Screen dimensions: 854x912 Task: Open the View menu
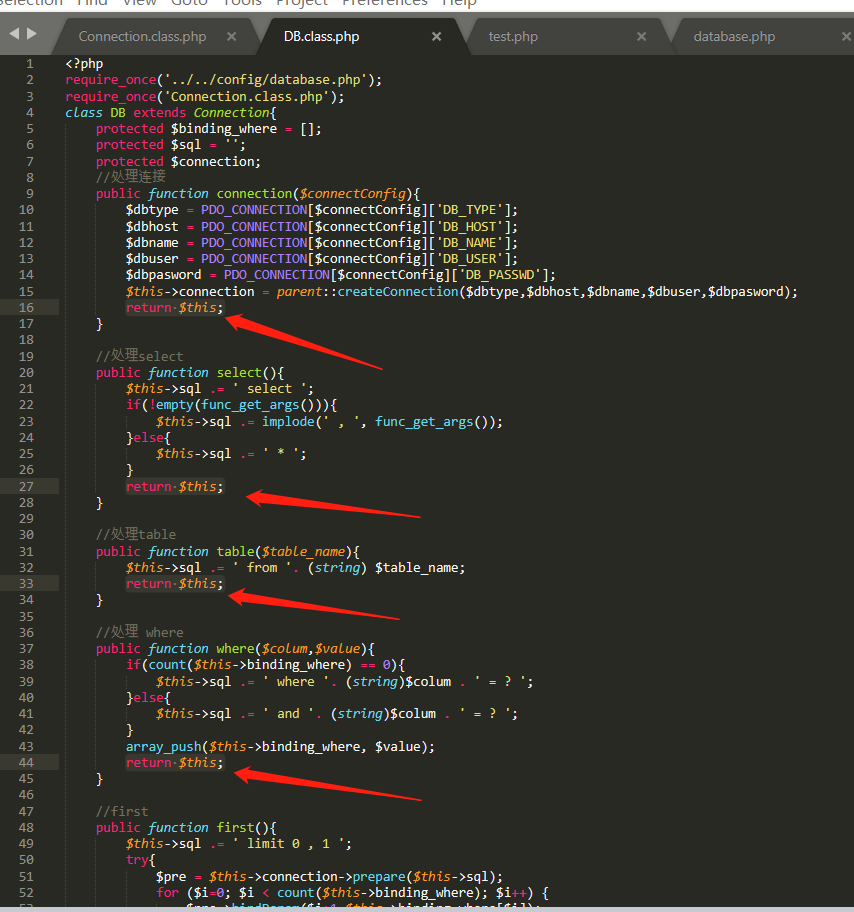click(139, 4)
